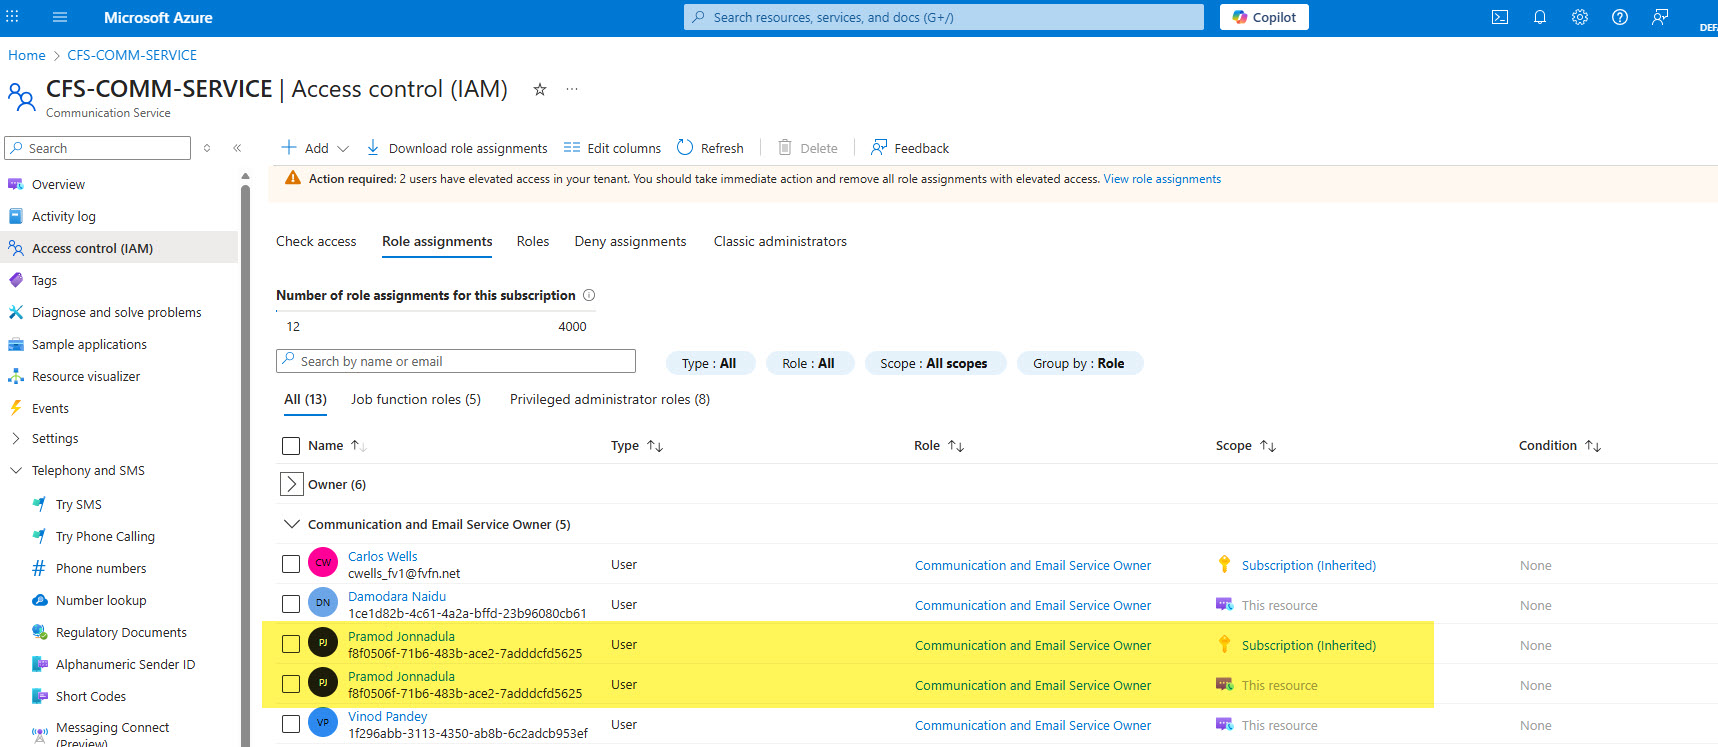Open the portal hamburger menu

coord(60,17)
